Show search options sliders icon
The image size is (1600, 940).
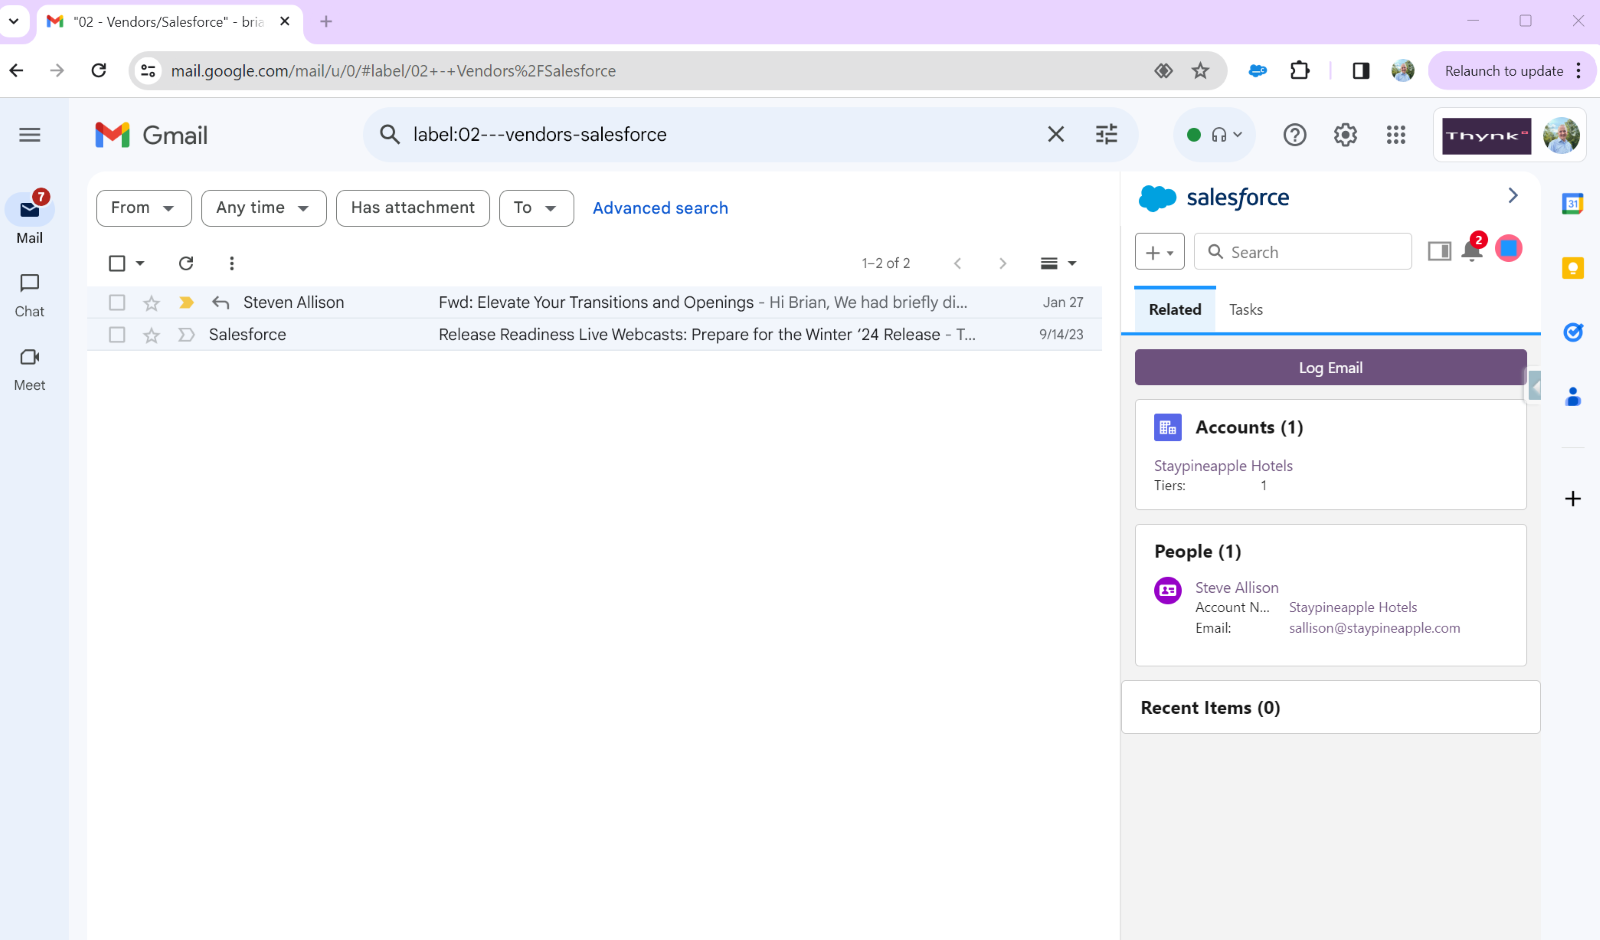(1106, 134)
